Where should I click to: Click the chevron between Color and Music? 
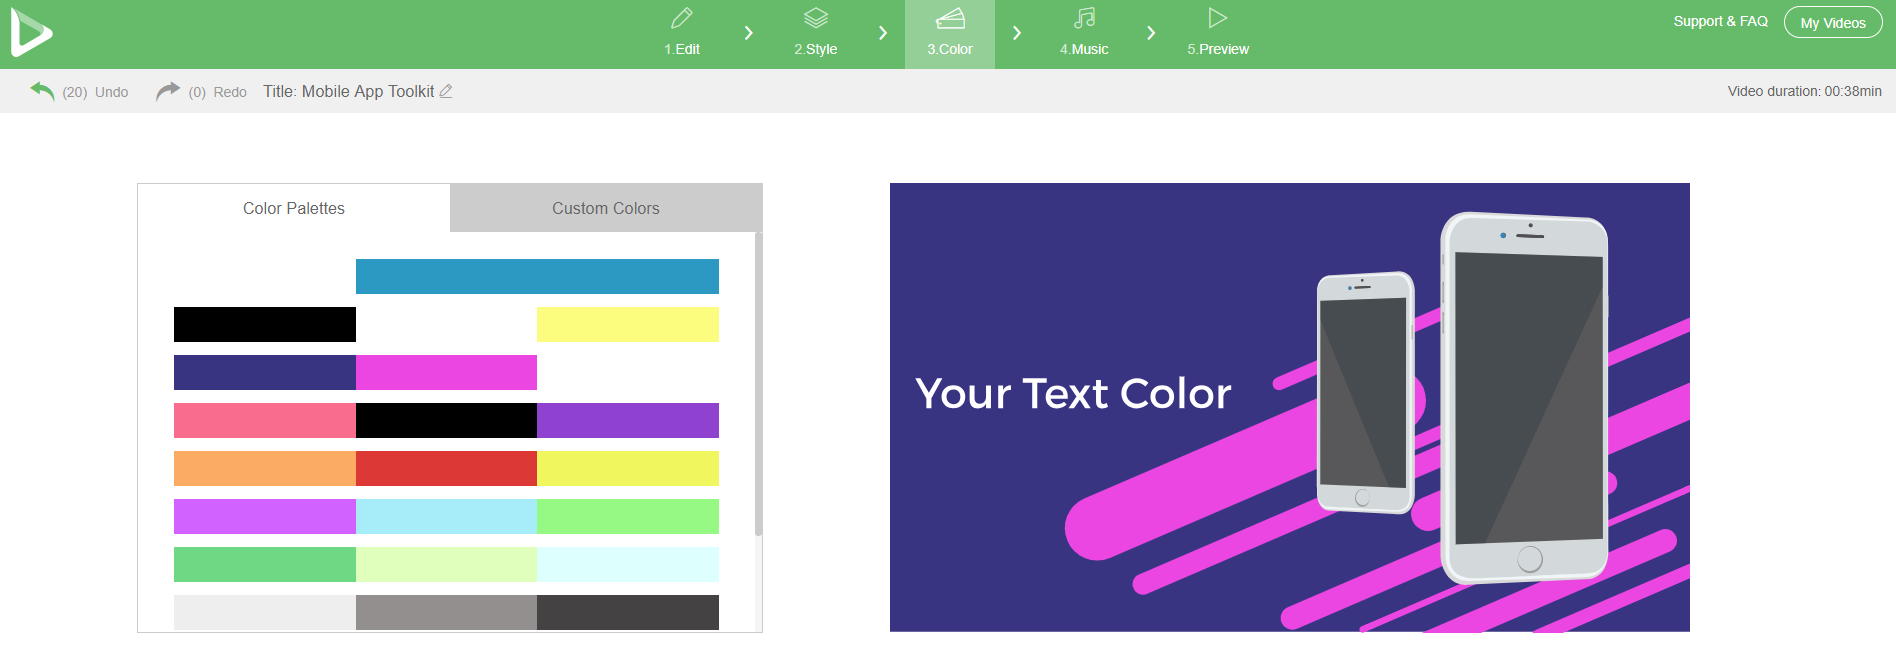click(1017, 33)
